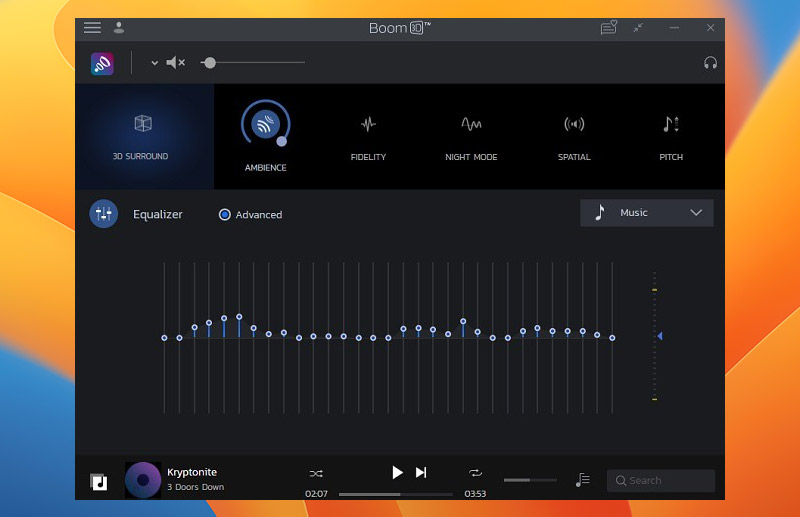Screen dimensions: 800x517
Task: Click the Search input field
Action: click(661, 481)
